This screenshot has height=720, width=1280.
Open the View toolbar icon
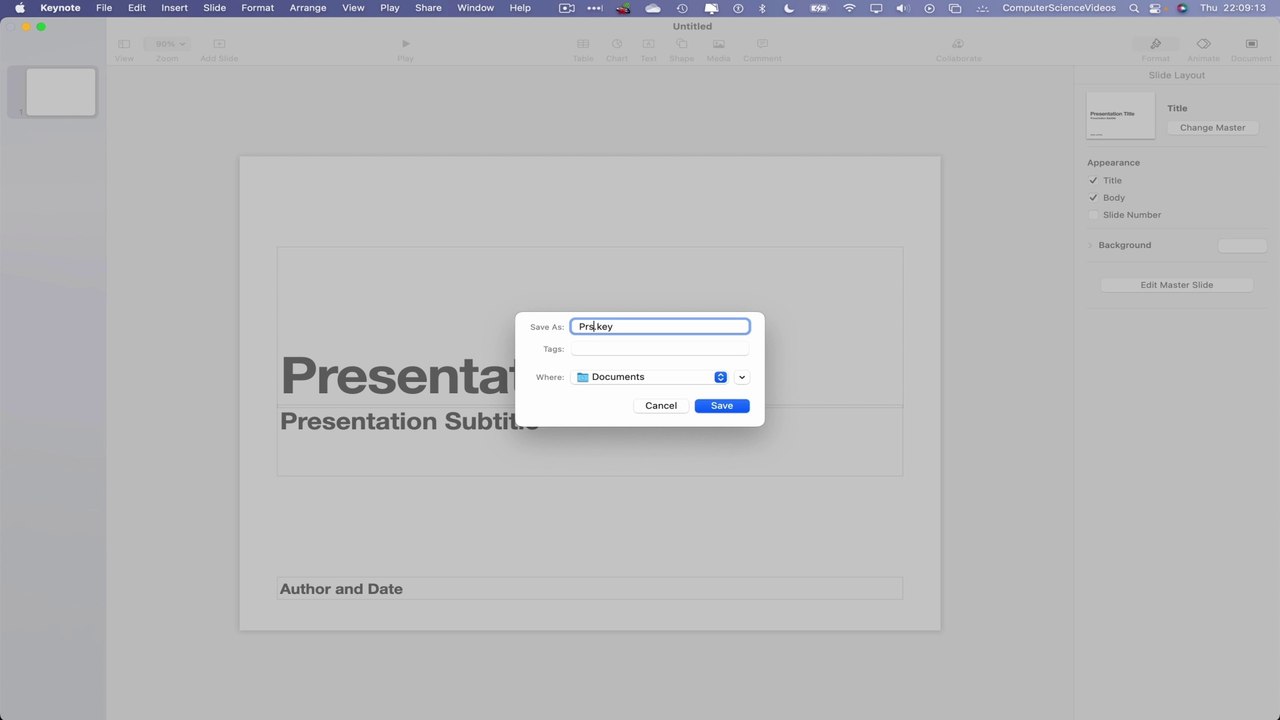coord(124,44)
